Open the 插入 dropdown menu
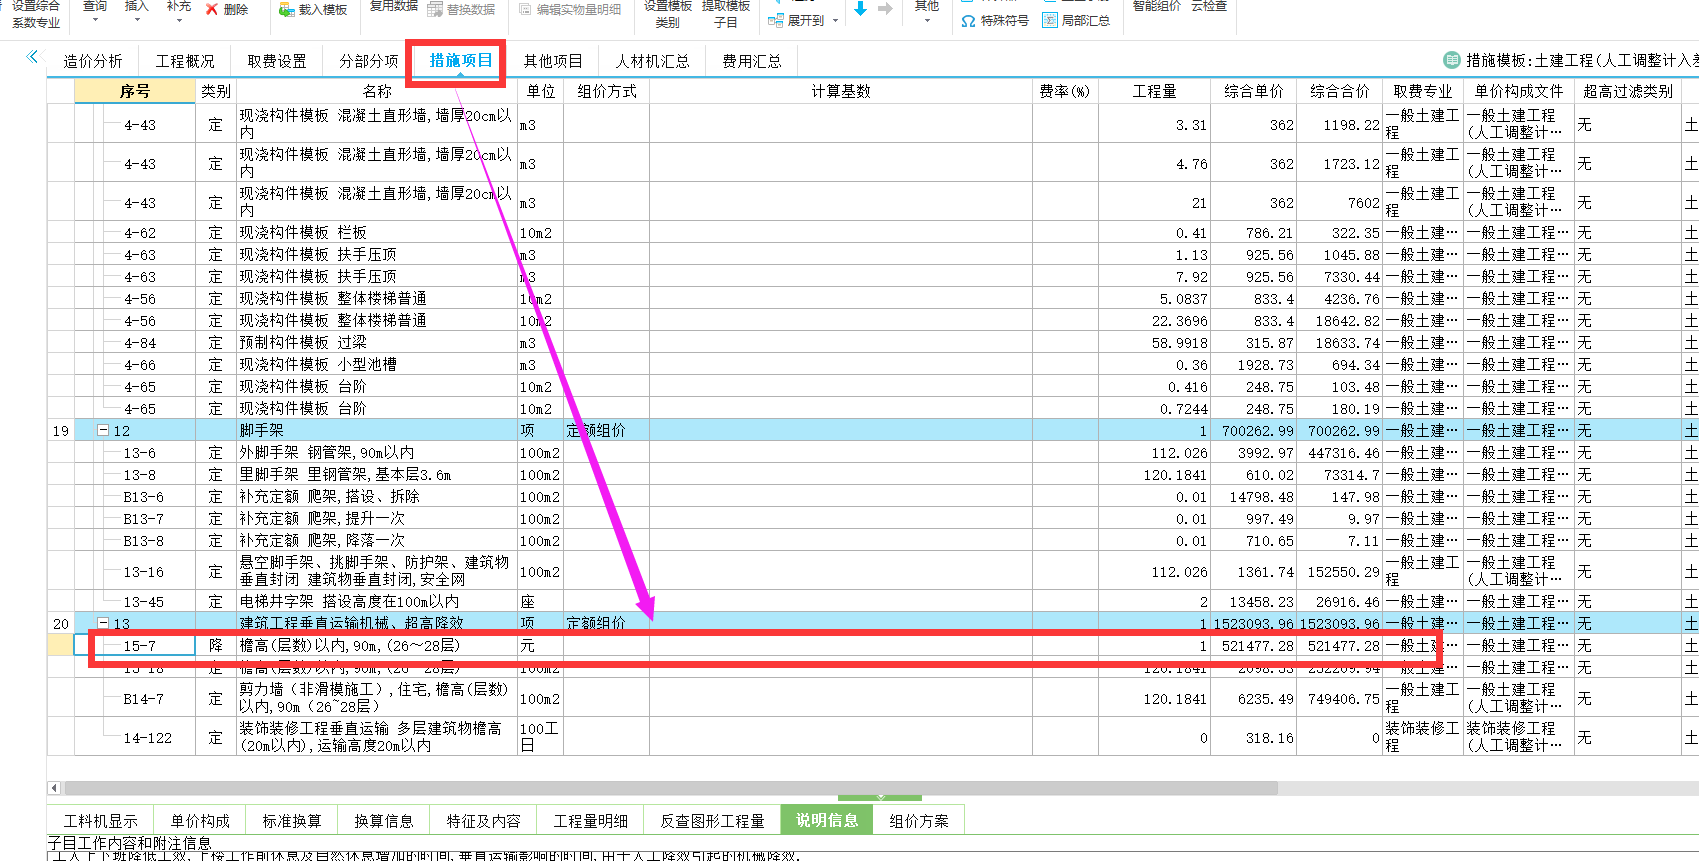This screenshot has height=861, width=1699. [136, 13]
